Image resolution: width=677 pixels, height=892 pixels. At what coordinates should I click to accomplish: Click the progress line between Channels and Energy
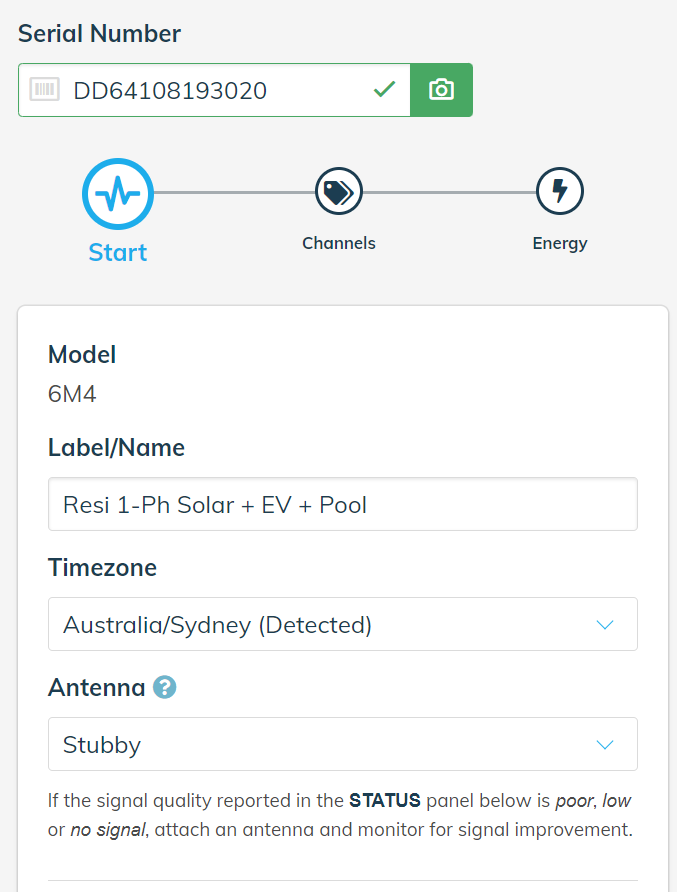pyautogui.click(x=449, y=192)
